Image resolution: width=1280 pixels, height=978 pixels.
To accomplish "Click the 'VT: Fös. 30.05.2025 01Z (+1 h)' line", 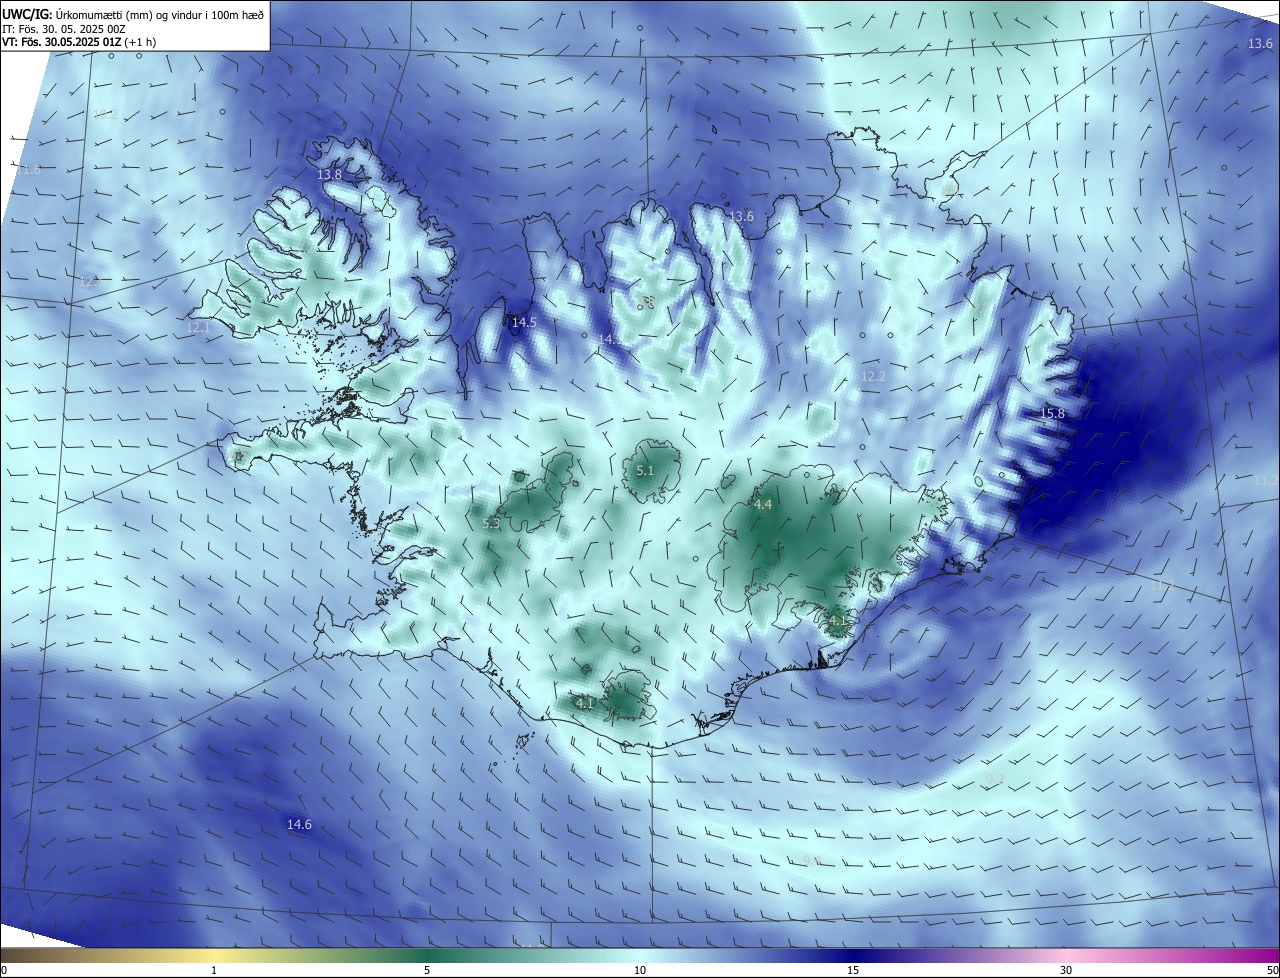I will coord(78,42).
